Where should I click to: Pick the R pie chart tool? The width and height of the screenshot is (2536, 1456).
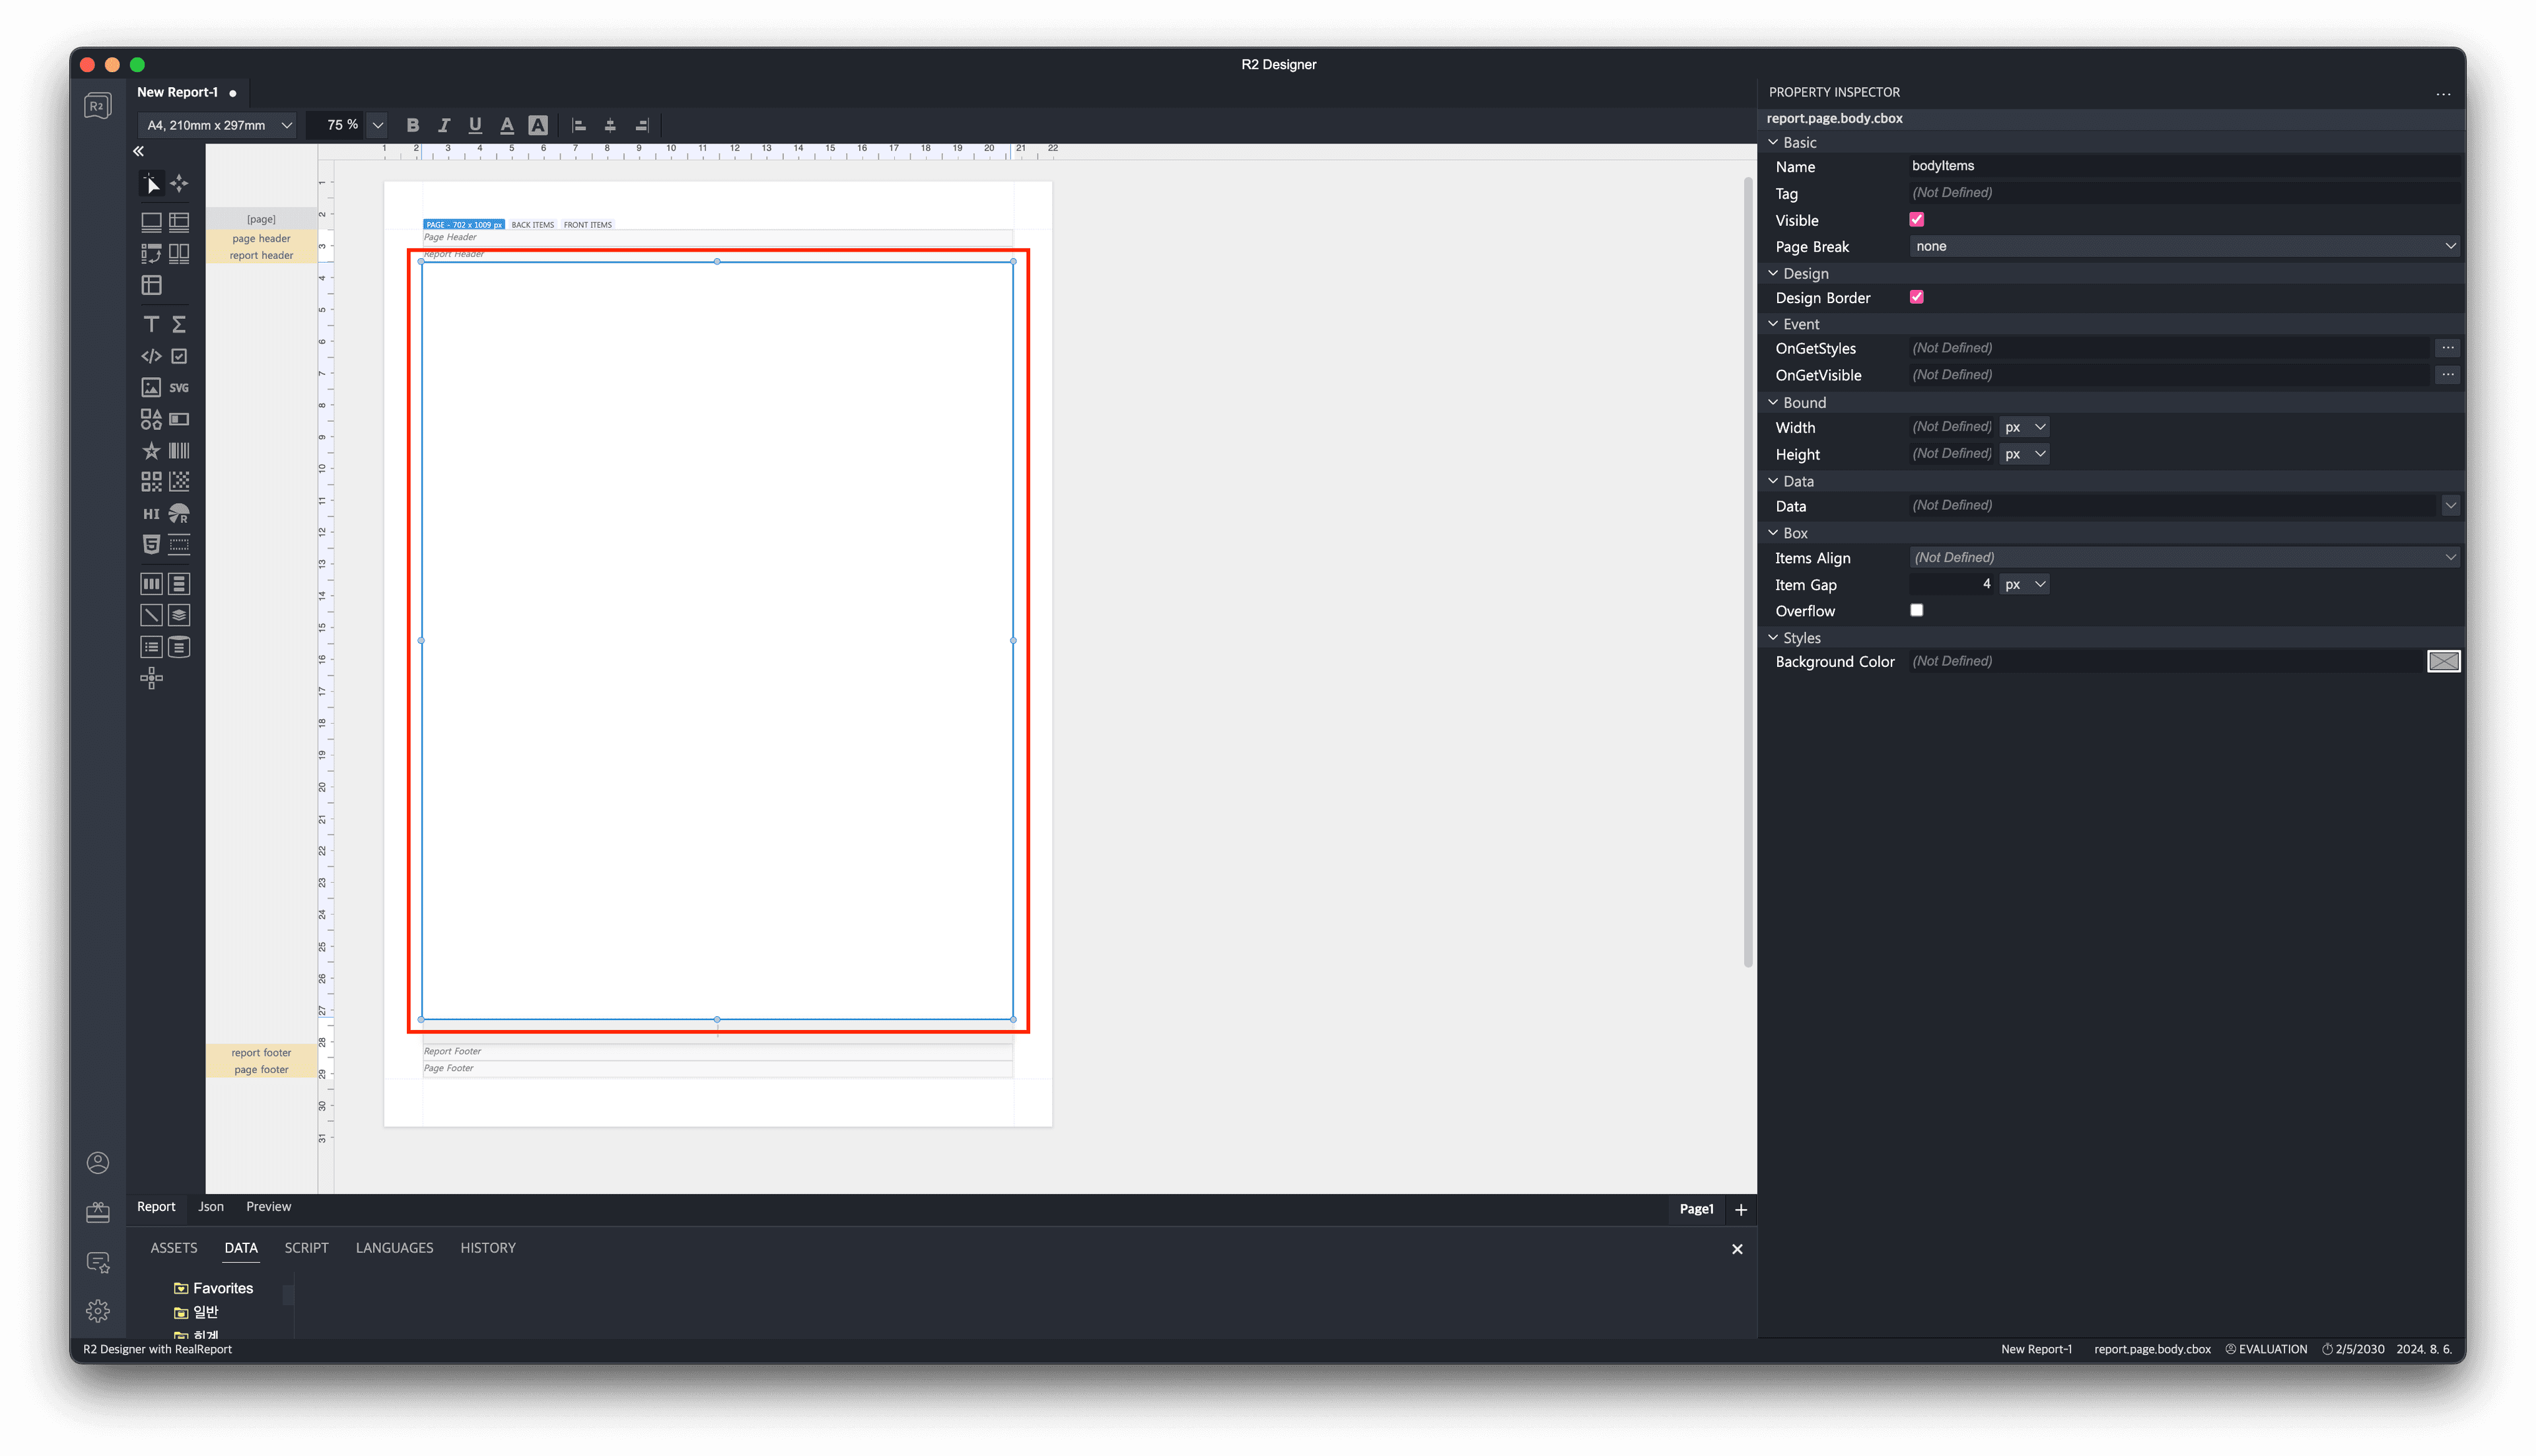[x=179, y=514]
